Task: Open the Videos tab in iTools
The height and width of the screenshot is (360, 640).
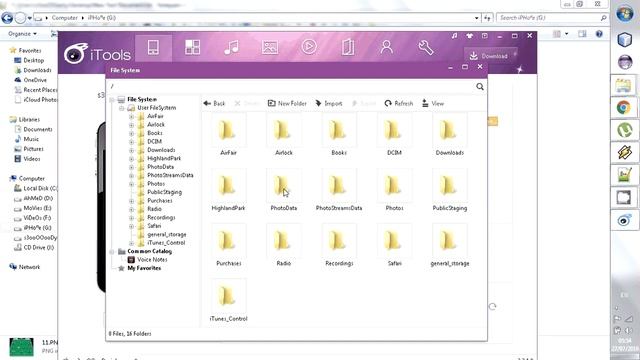Action: [x=309, y=47]
